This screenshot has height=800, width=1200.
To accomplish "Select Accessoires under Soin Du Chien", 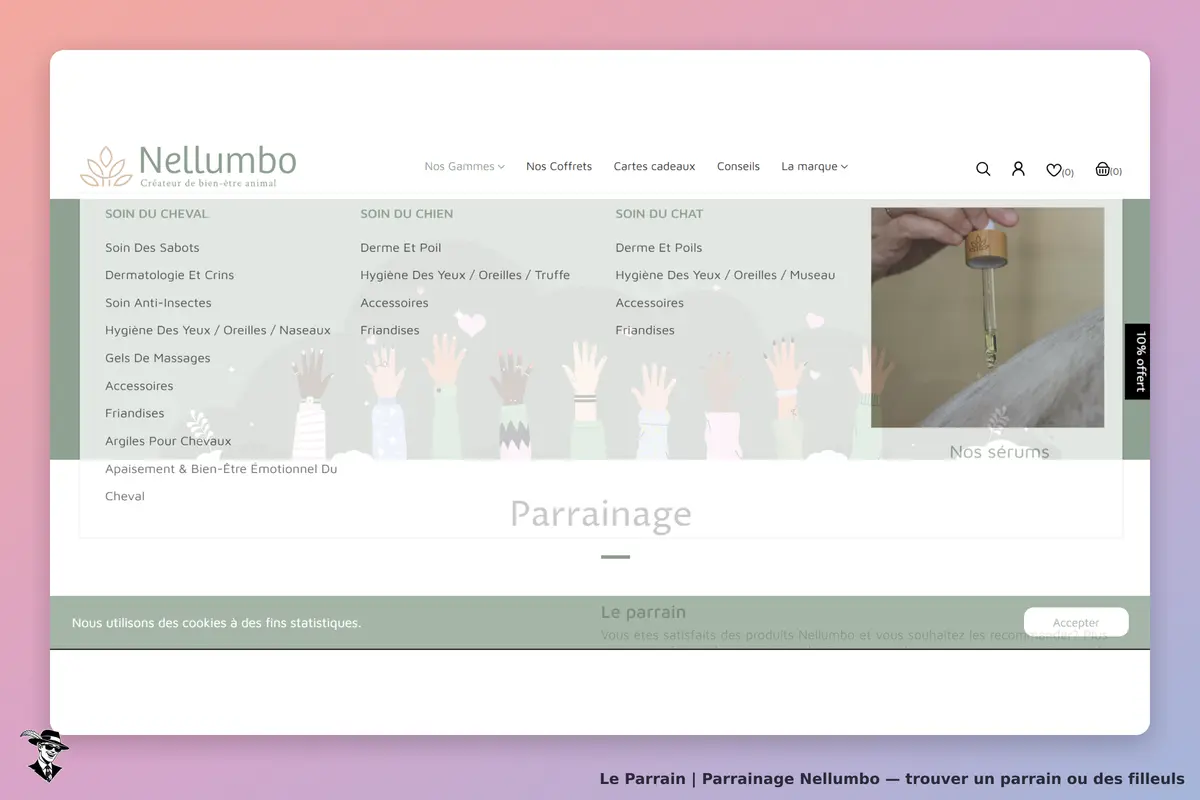I will click(x=394, y=303).
